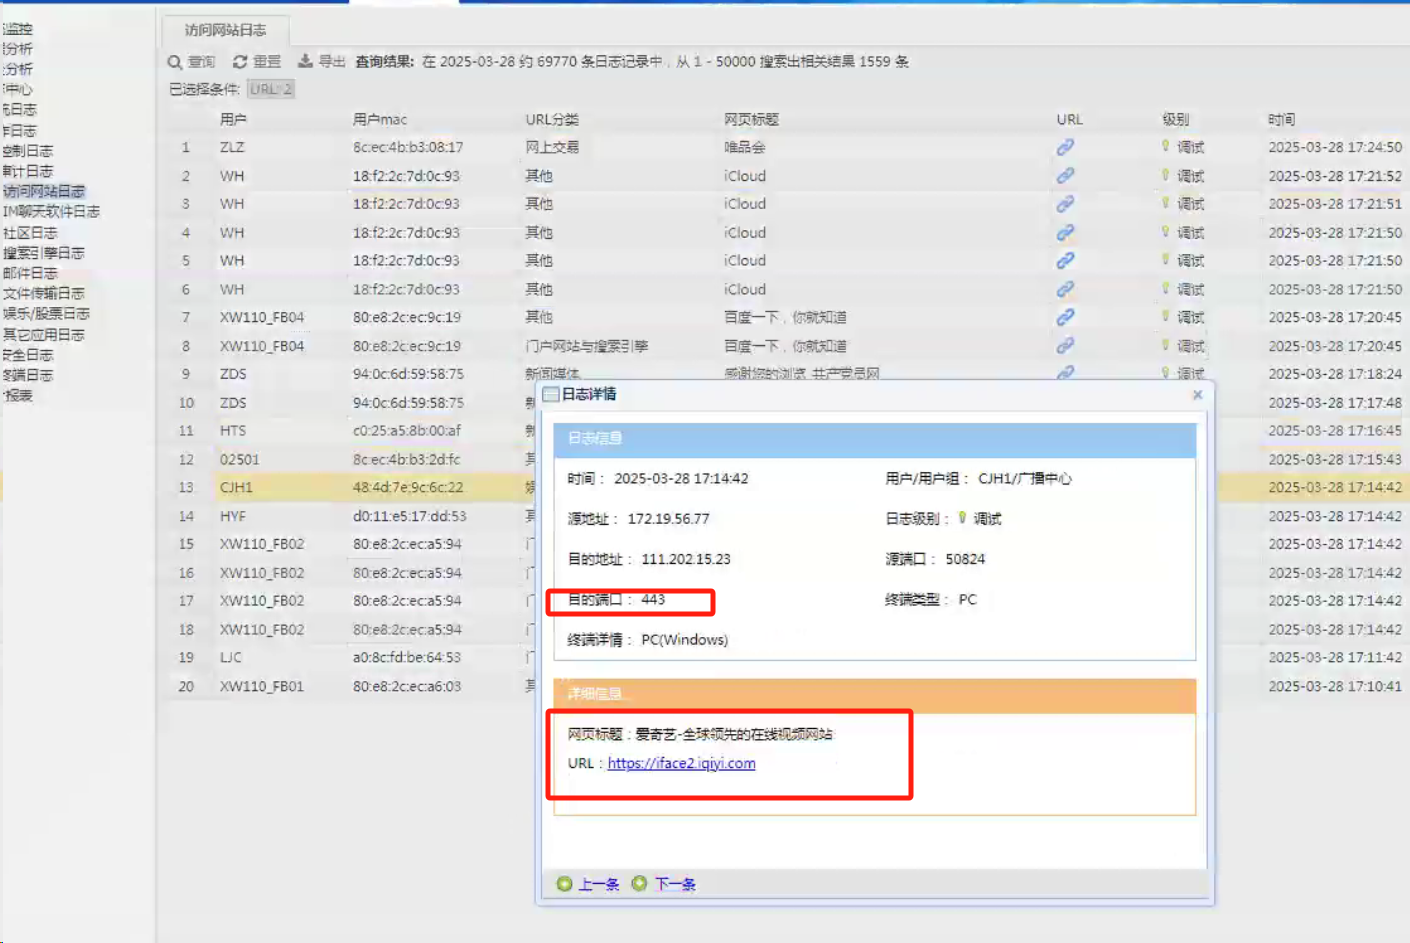Click mac address 8c:ec:4b:b3:08:17
Image resolution: width=1410 pixels, height=943 pixels.
tap(408, 147)
